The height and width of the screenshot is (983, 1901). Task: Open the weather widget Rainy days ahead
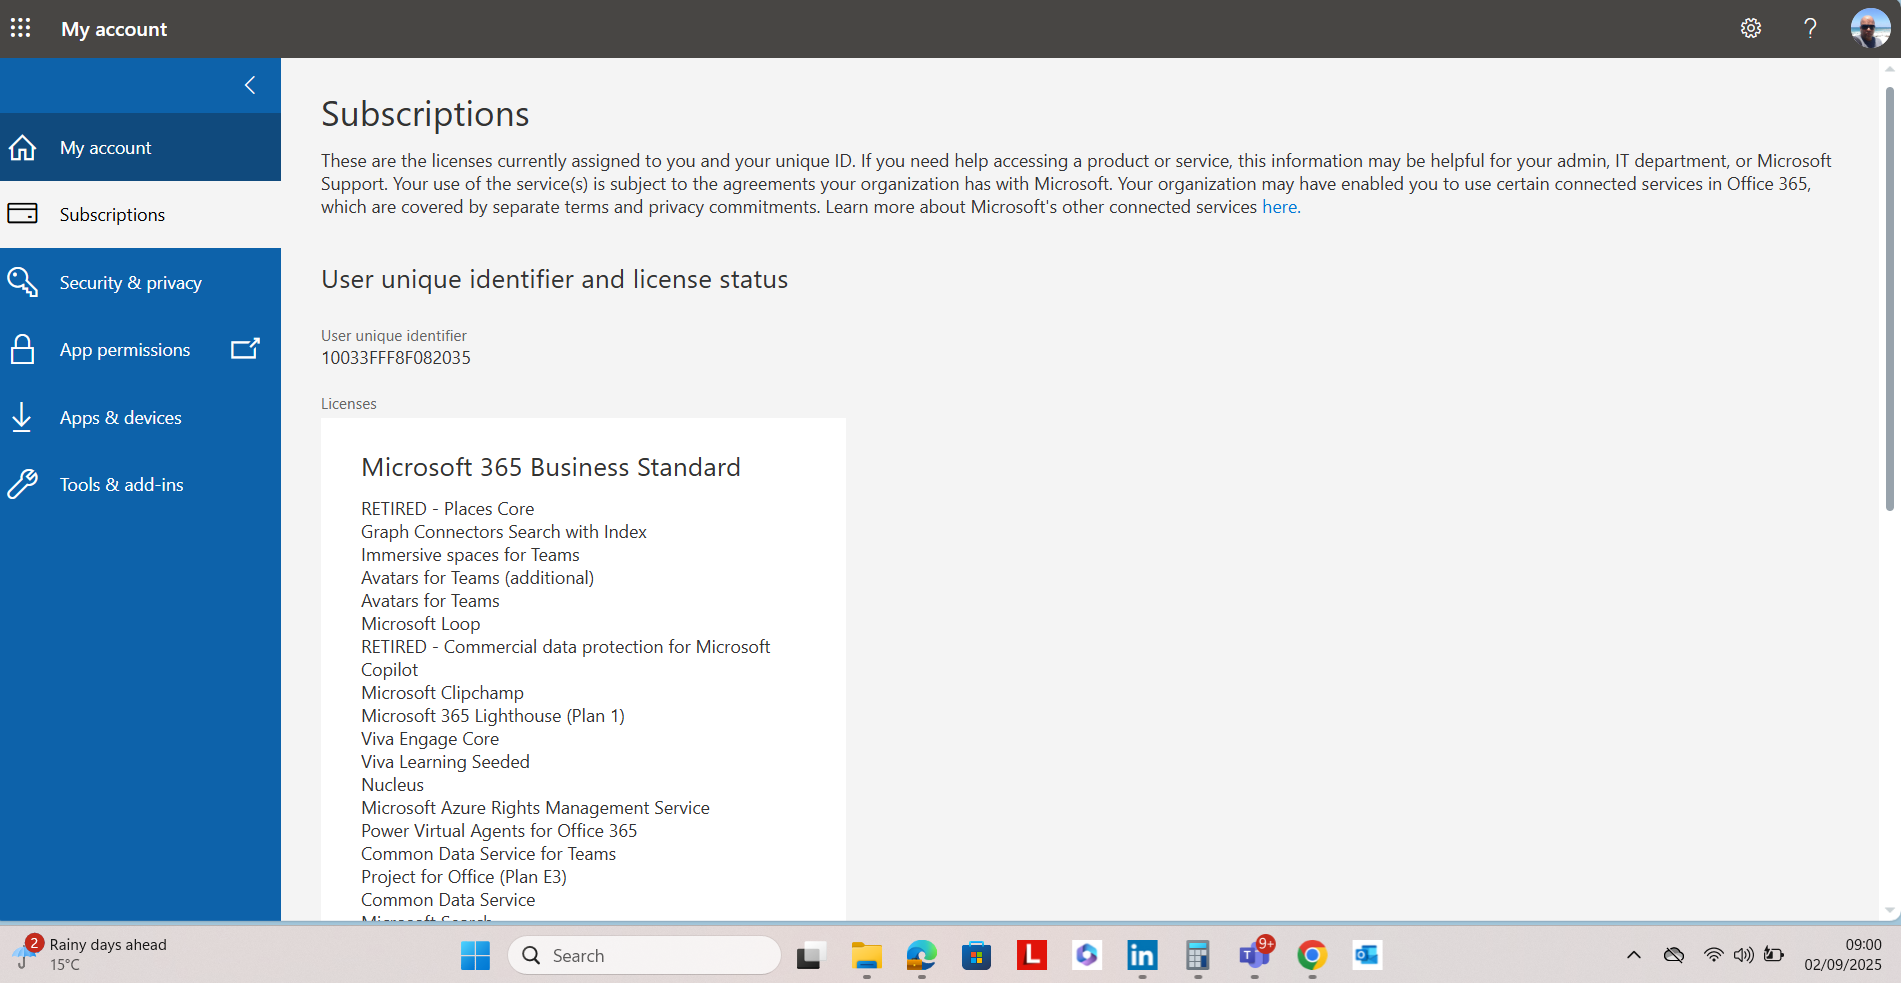point(90,955)
